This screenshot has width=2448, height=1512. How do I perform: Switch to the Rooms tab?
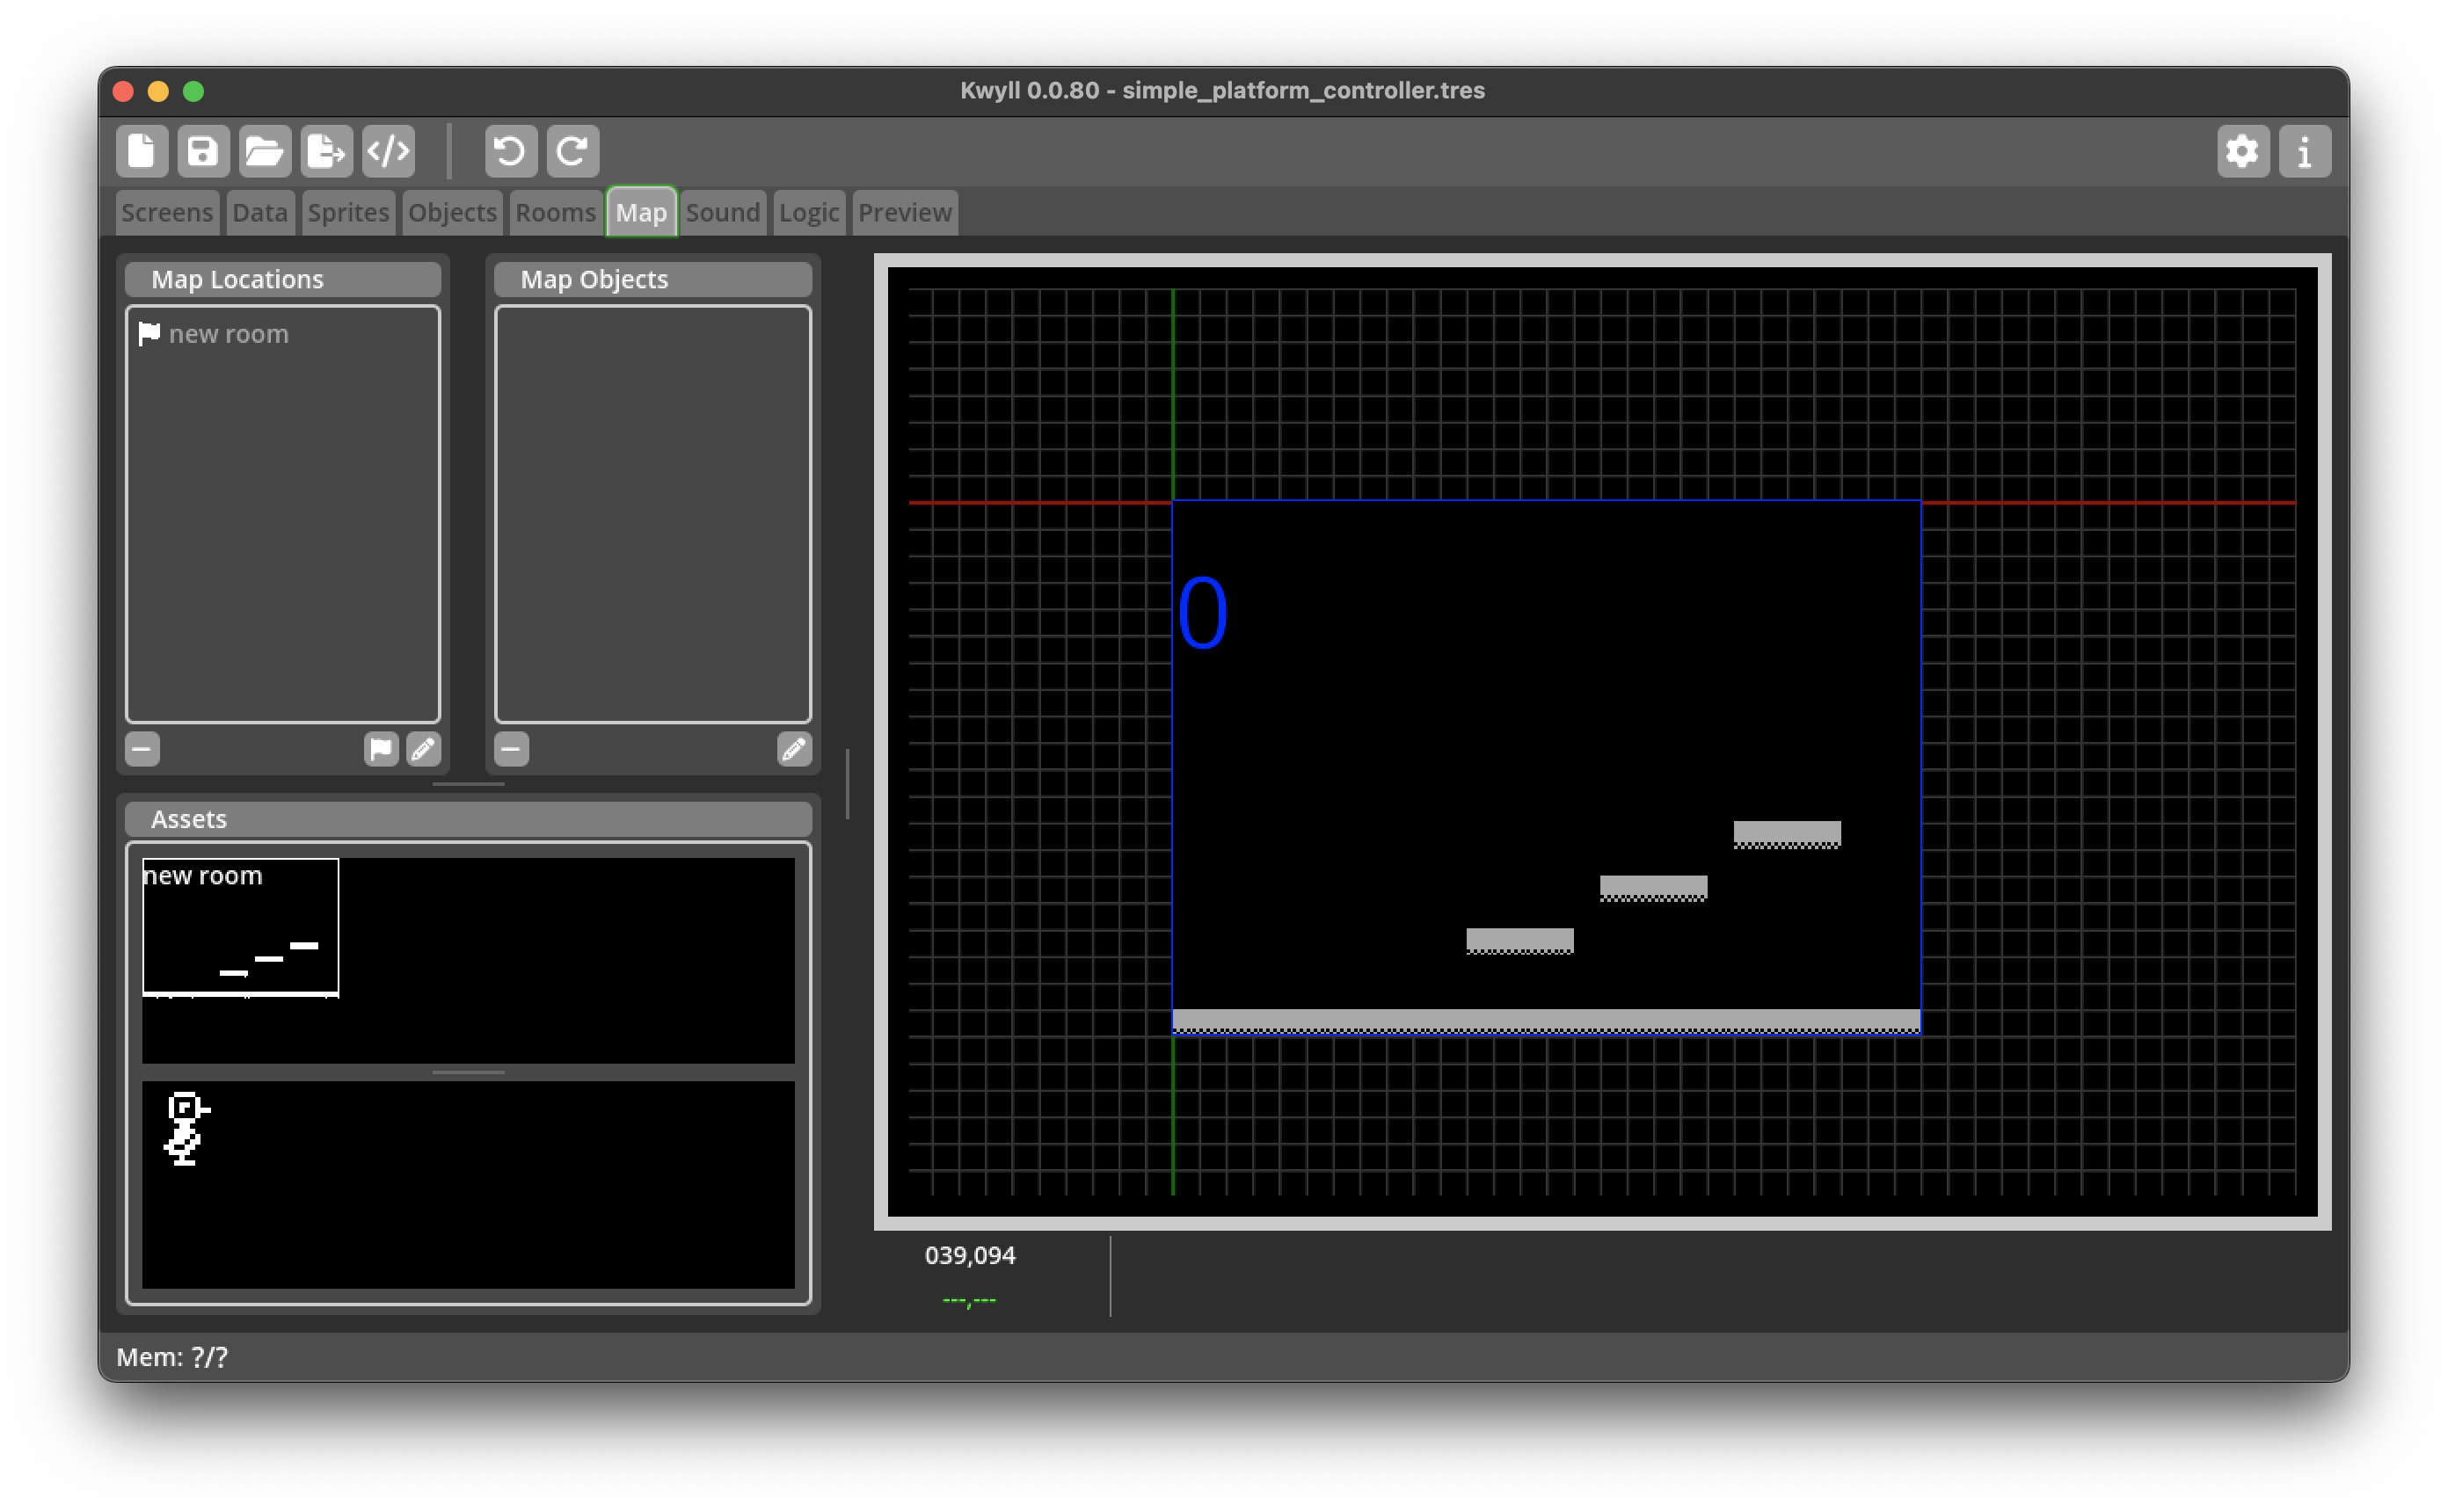click(555, 213)
